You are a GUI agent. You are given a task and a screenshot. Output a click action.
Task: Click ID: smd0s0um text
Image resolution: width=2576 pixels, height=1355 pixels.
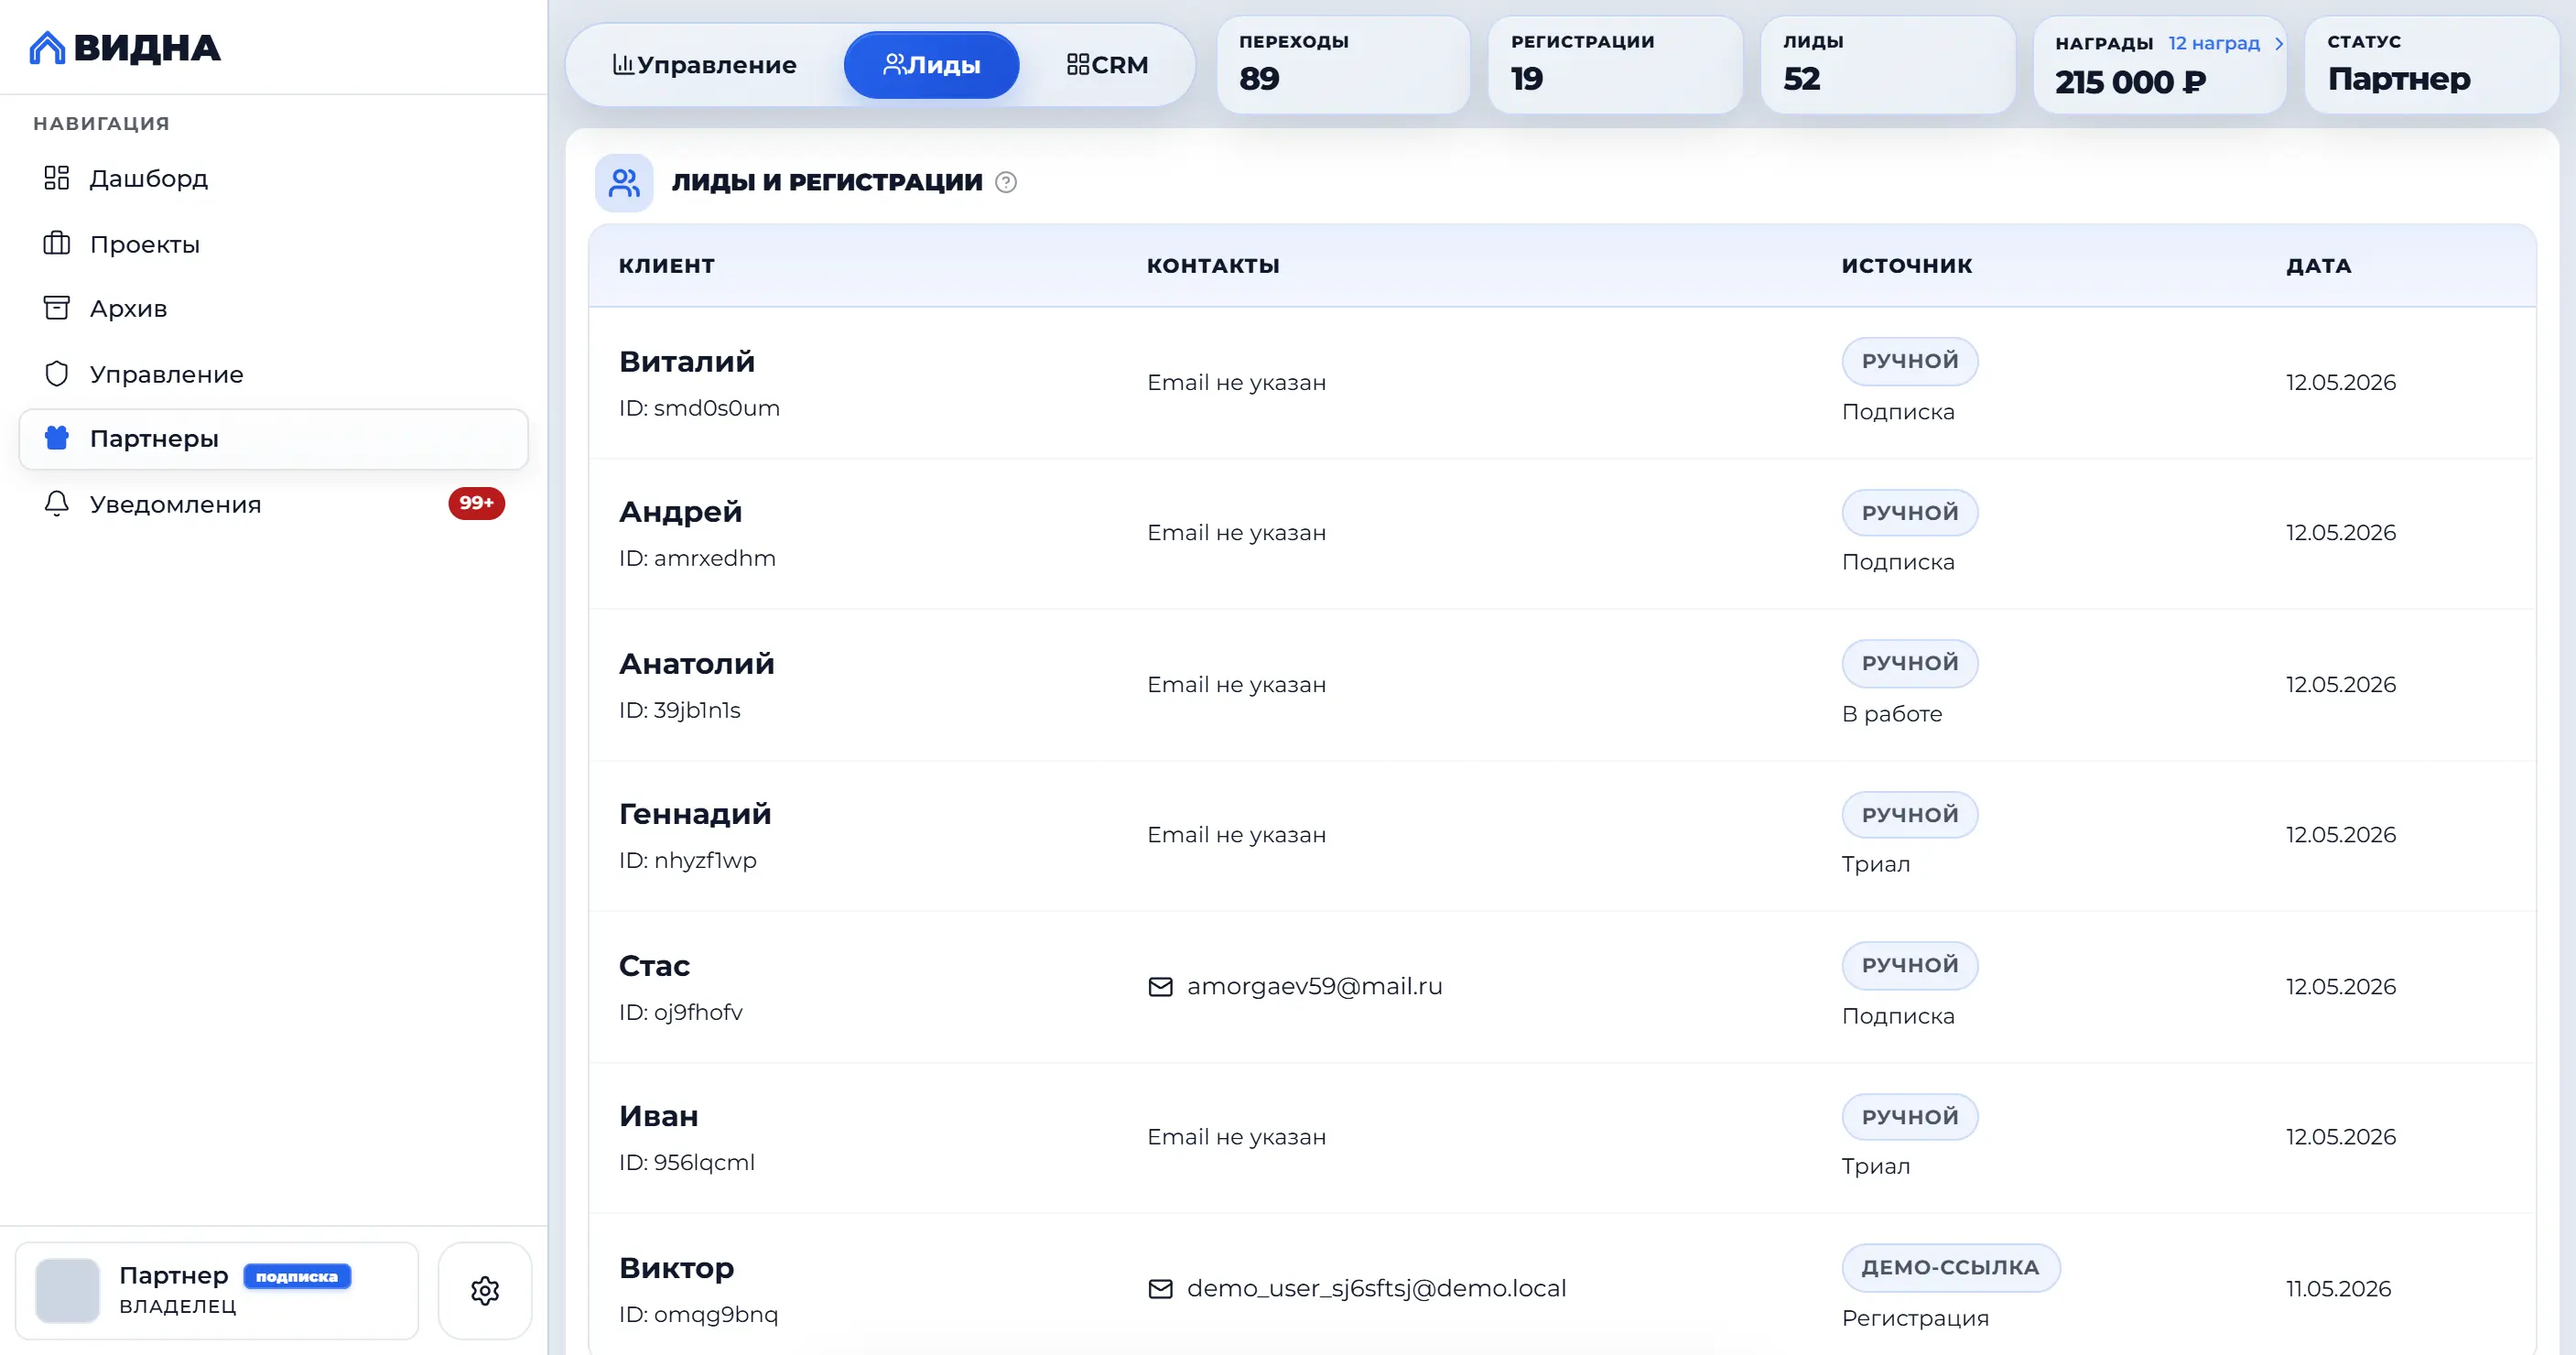tap(699, 408)
